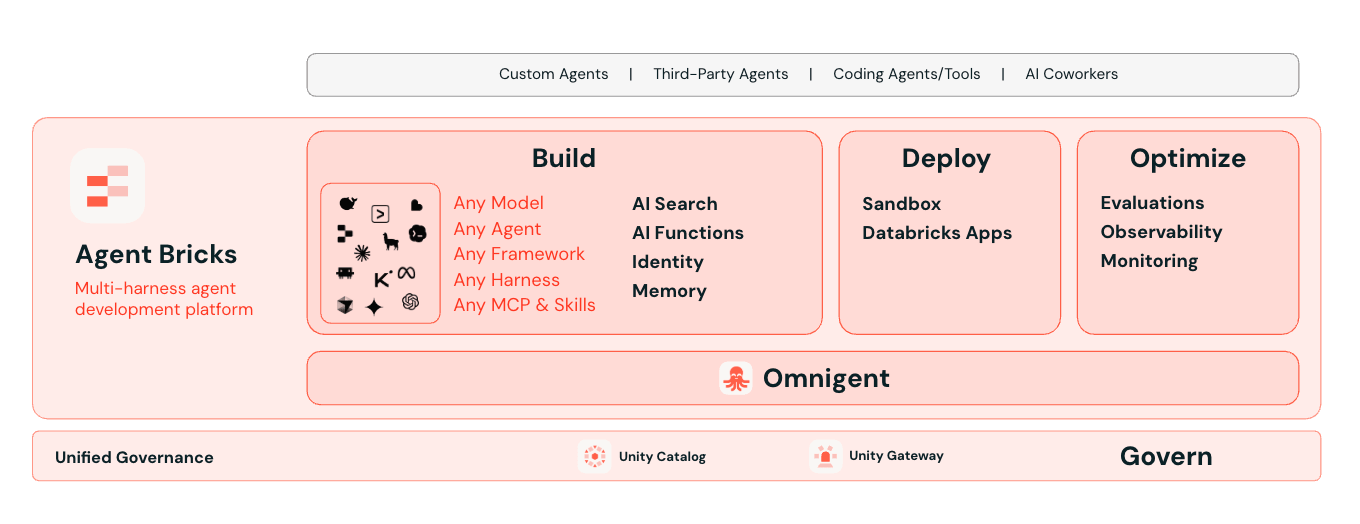Click the Agent Bricks logo icon
This screenshot has width=1360, height=524.
(x=107, y=185)
